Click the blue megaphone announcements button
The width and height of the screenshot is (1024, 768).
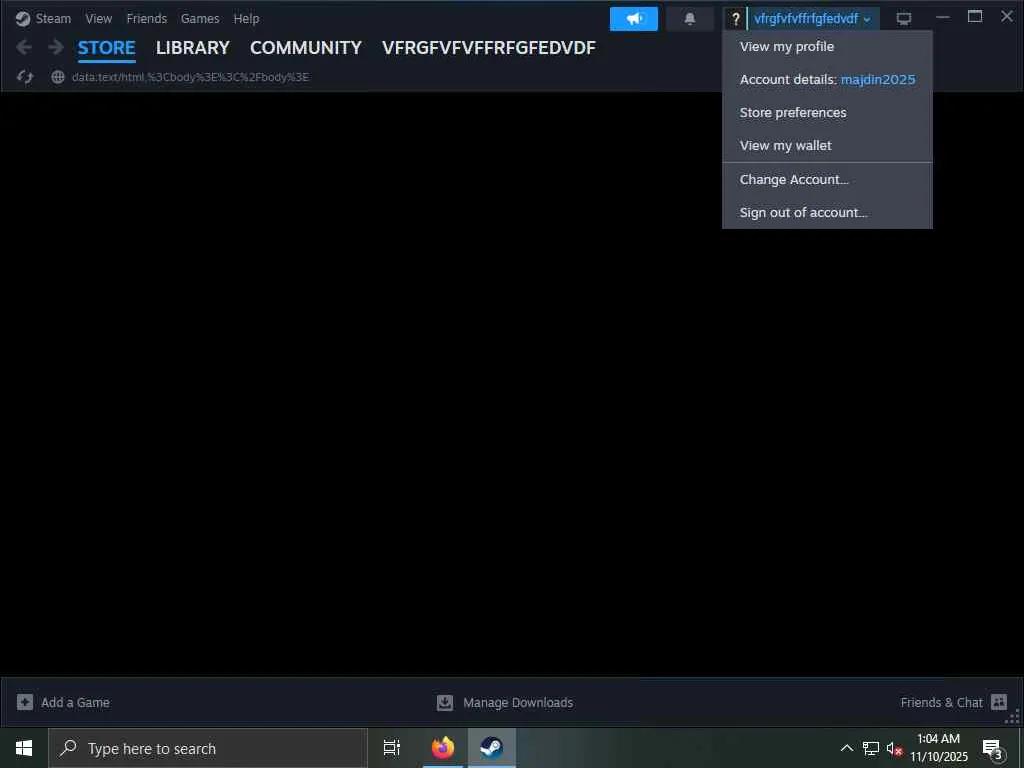633,19
